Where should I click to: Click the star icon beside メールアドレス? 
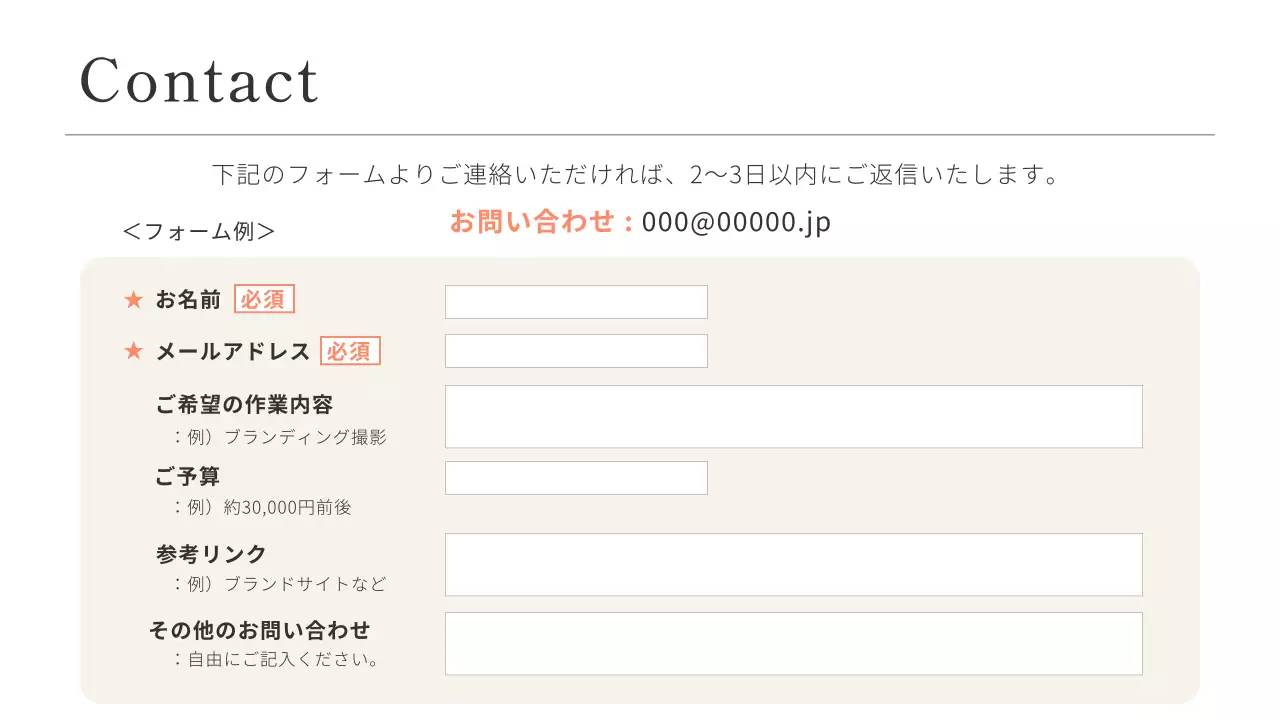[x=133, y=352]
